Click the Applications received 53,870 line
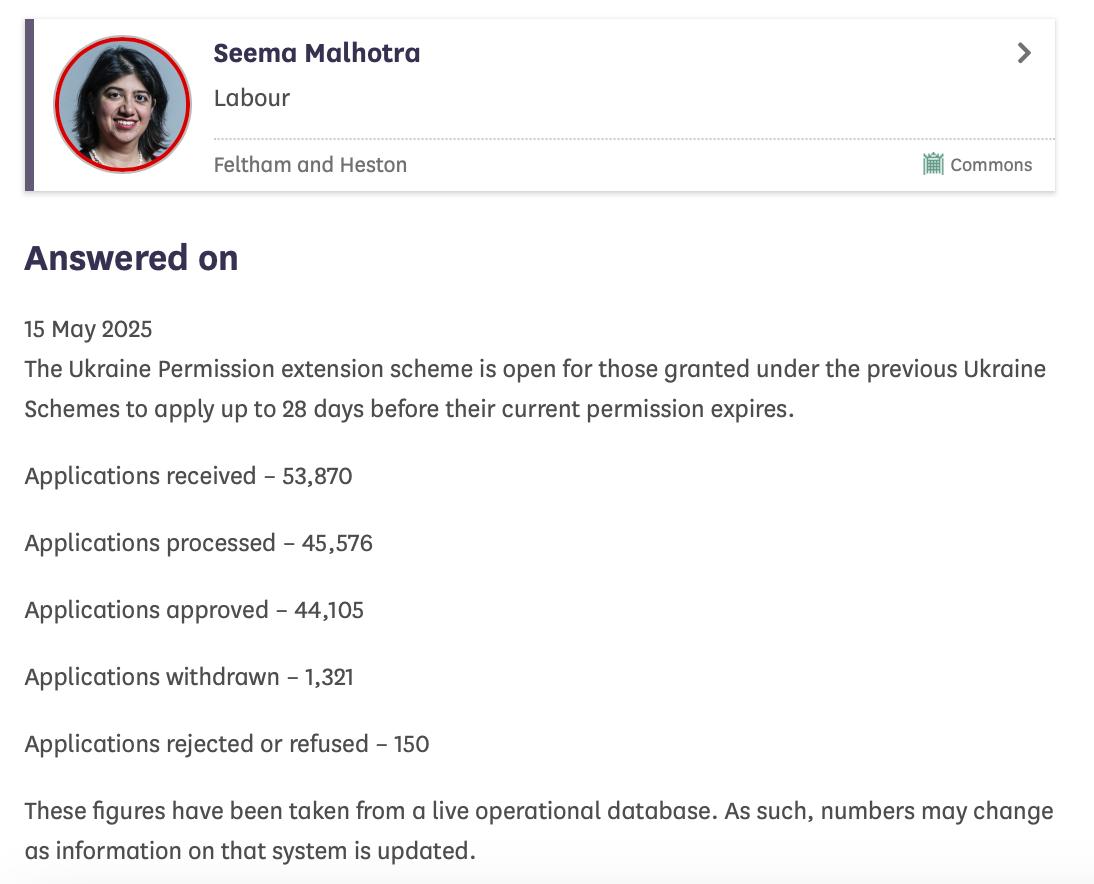The width and height of the screenshot is (1094, 884). coord(188,476)
